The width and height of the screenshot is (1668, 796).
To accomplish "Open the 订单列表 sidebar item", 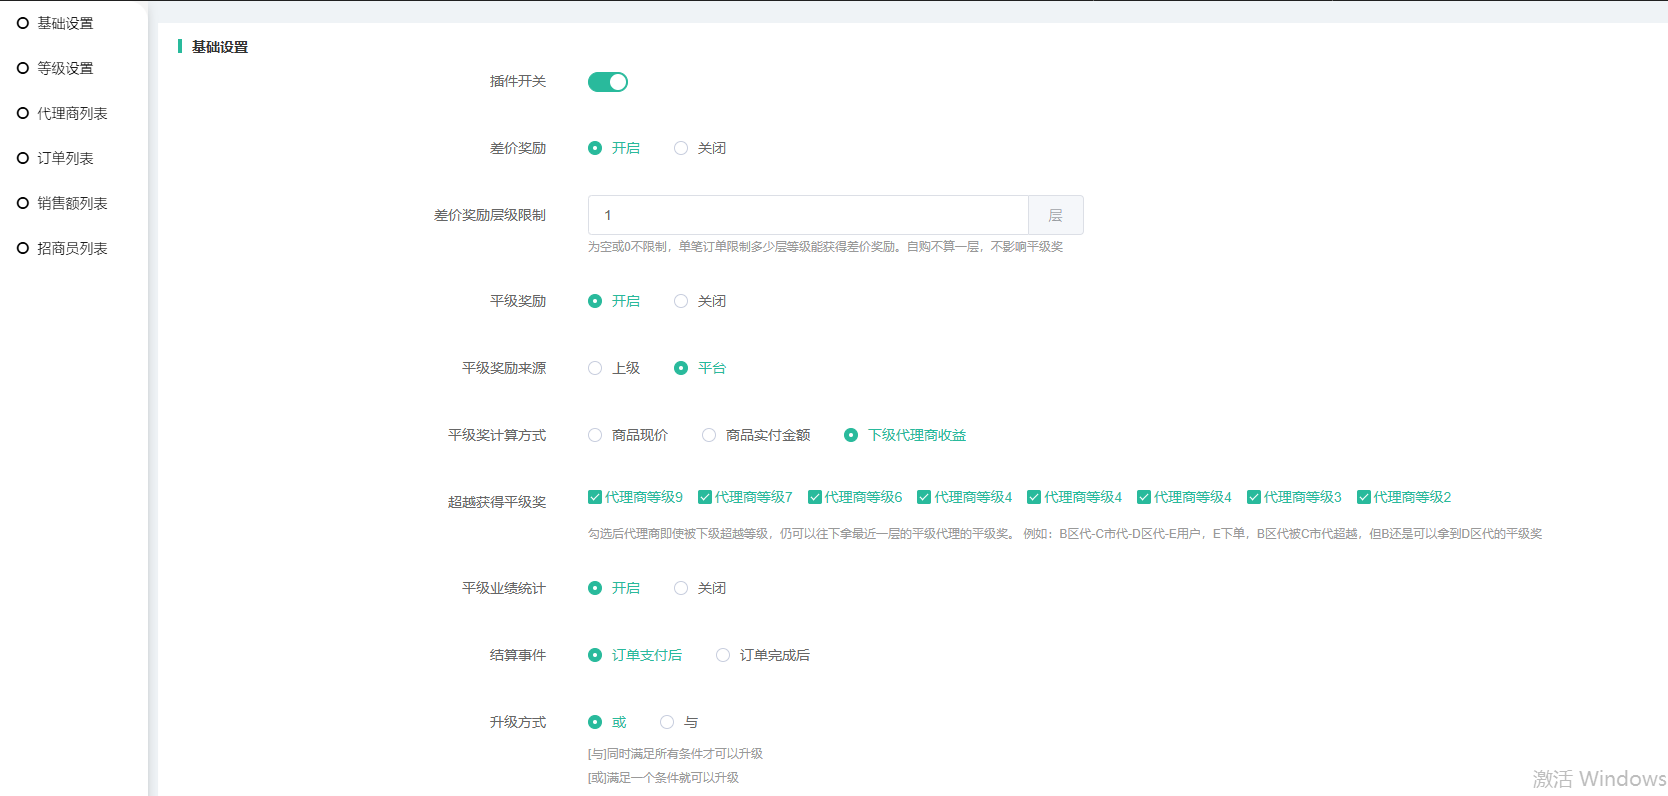I will click(x=64, y=158).
